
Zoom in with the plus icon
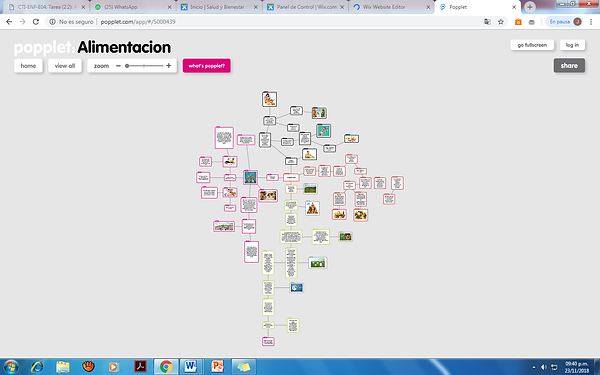coord(168,66)
